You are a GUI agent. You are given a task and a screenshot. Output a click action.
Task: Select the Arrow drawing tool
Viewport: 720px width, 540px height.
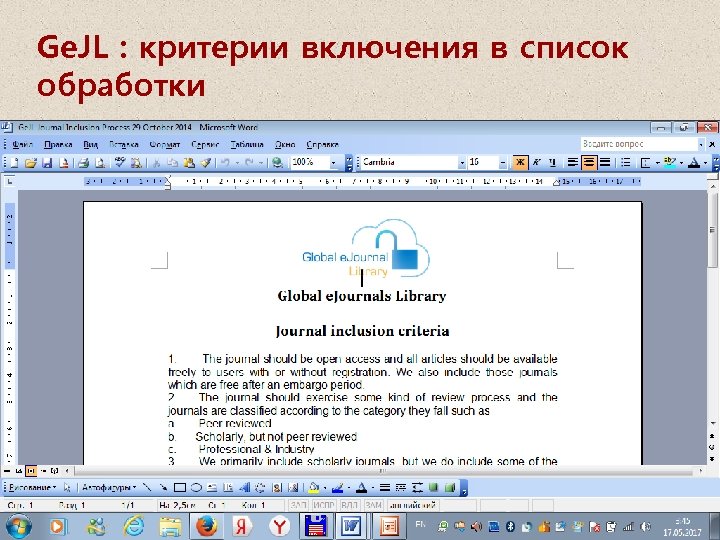163,488
